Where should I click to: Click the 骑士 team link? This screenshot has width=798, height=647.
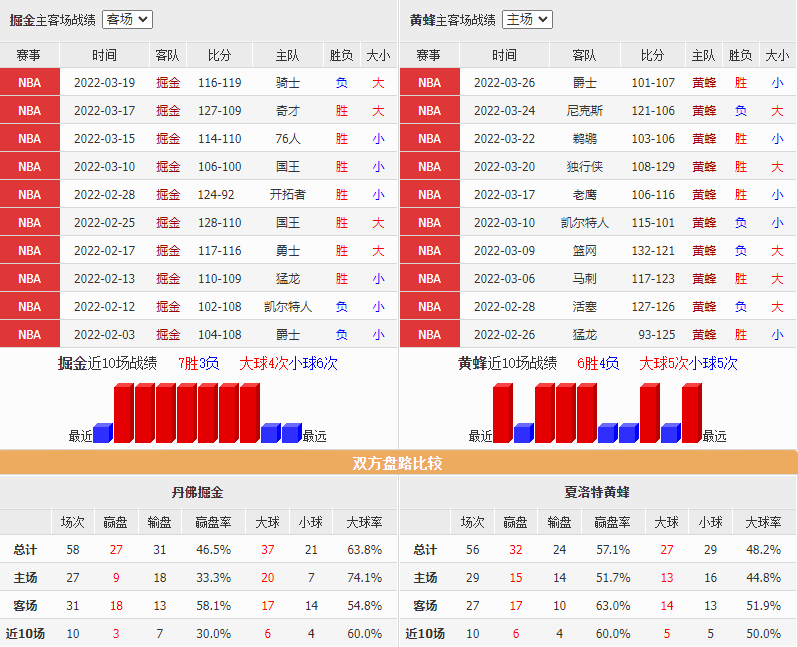coord(288,83)
